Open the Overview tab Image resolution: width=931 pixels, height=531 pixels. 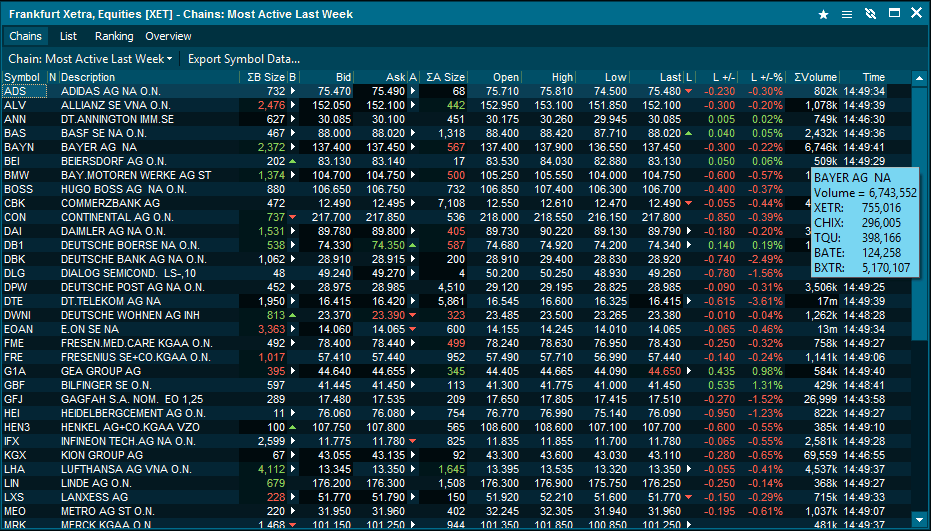click(168, 36)
